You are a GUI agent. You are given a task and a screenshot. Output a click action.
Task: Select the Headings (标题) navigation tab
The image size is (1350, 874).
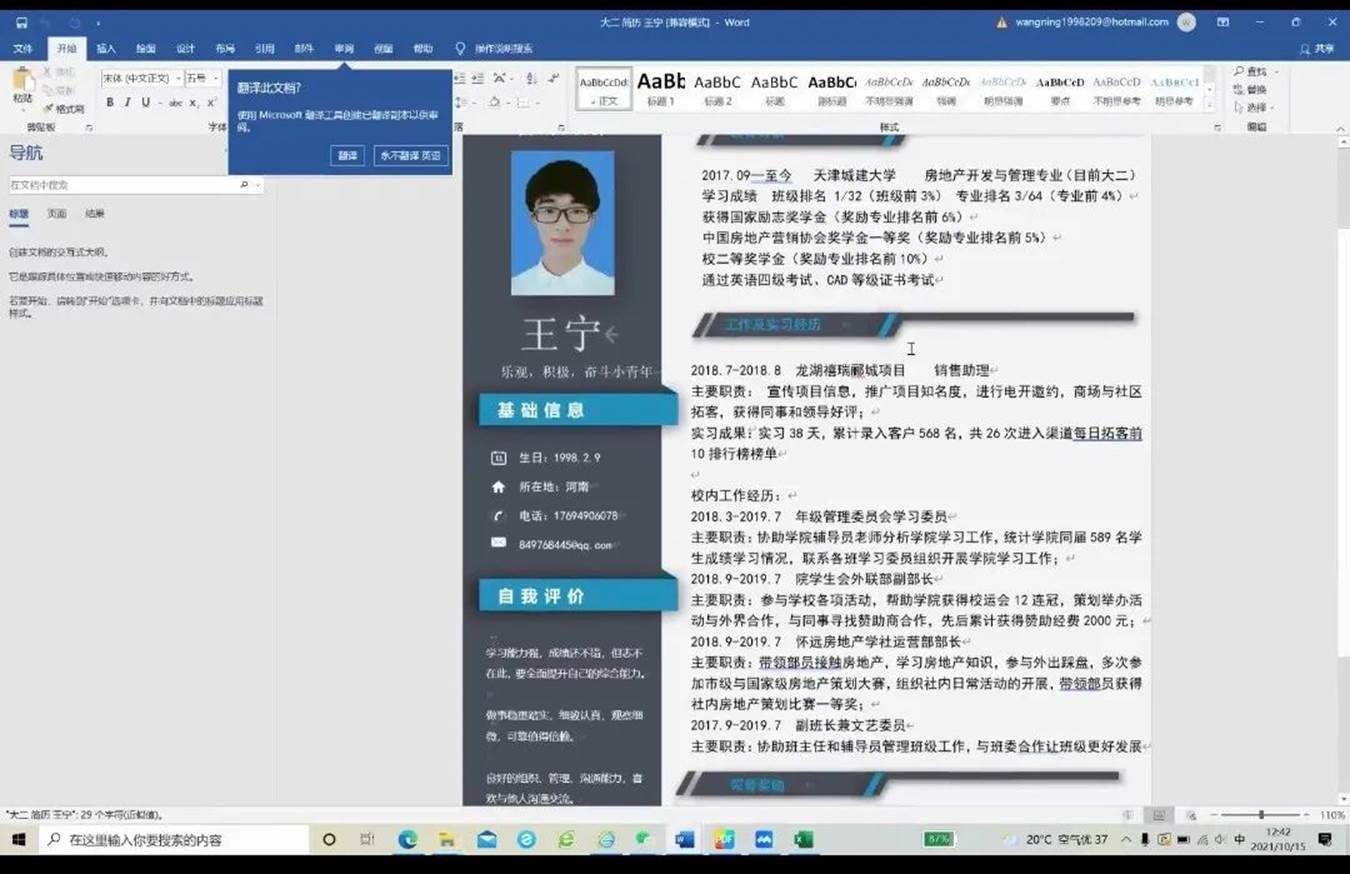point(19,214)
